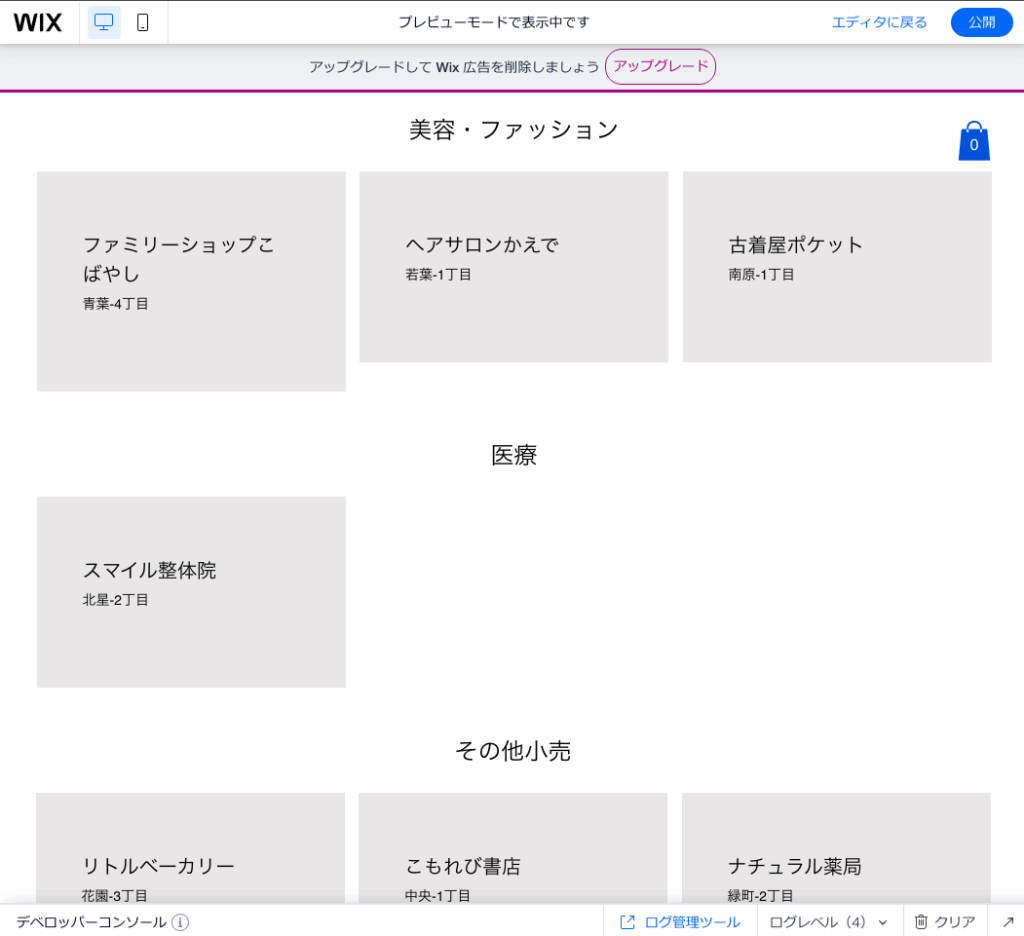1024x936 pixels.
Task: Open the スマイル整体院 store card
Action: 190,591
